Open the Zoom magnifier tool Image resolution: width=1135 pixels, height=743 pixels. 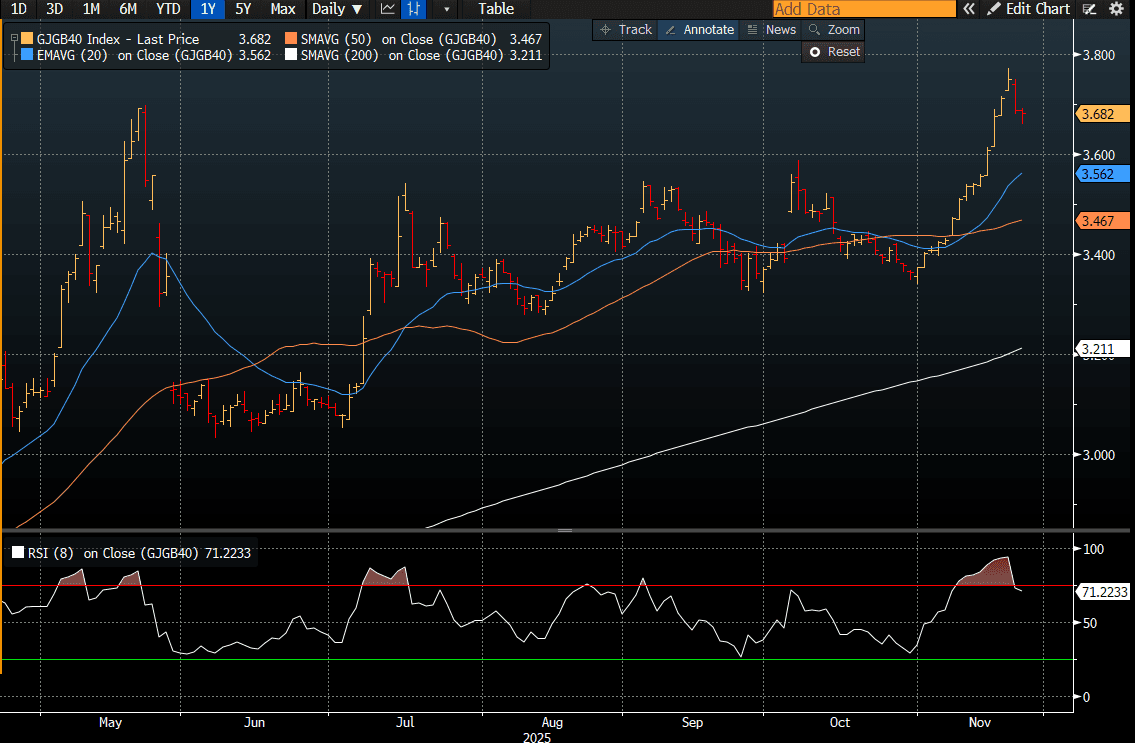tap(833, 30)
